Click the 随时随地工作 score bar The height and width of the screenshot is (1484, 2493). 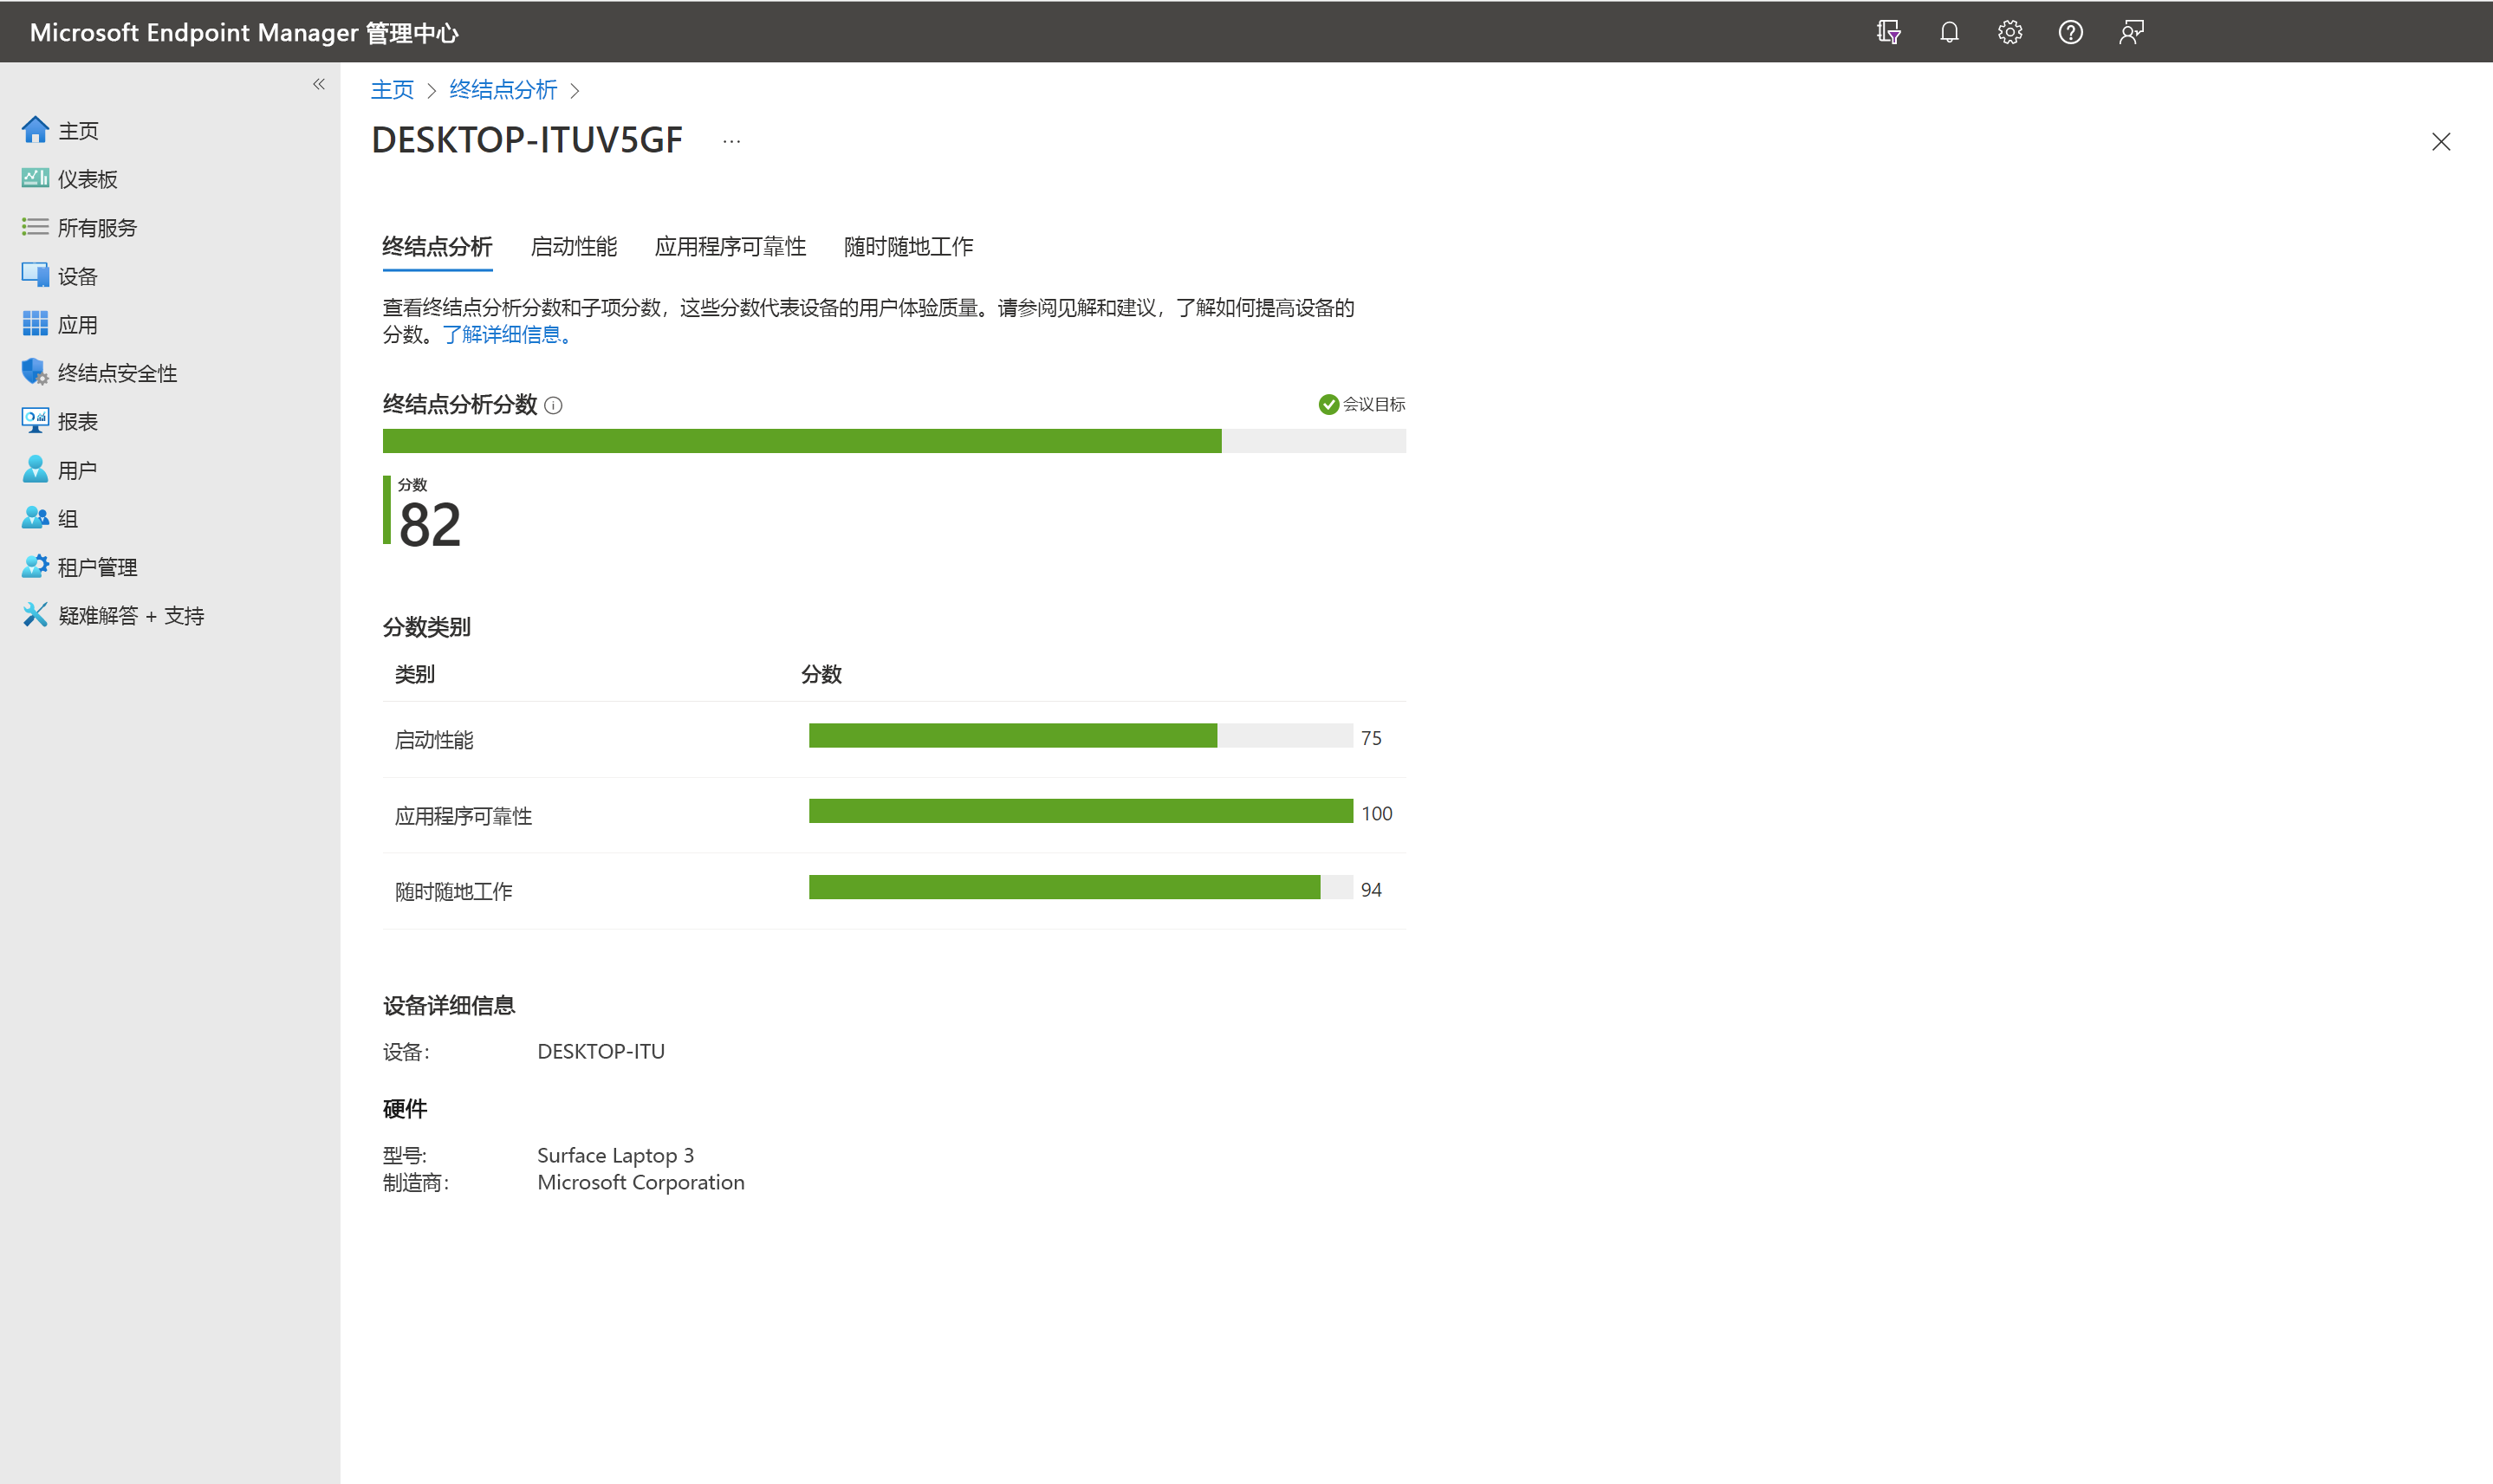(x=1081, y=887)
